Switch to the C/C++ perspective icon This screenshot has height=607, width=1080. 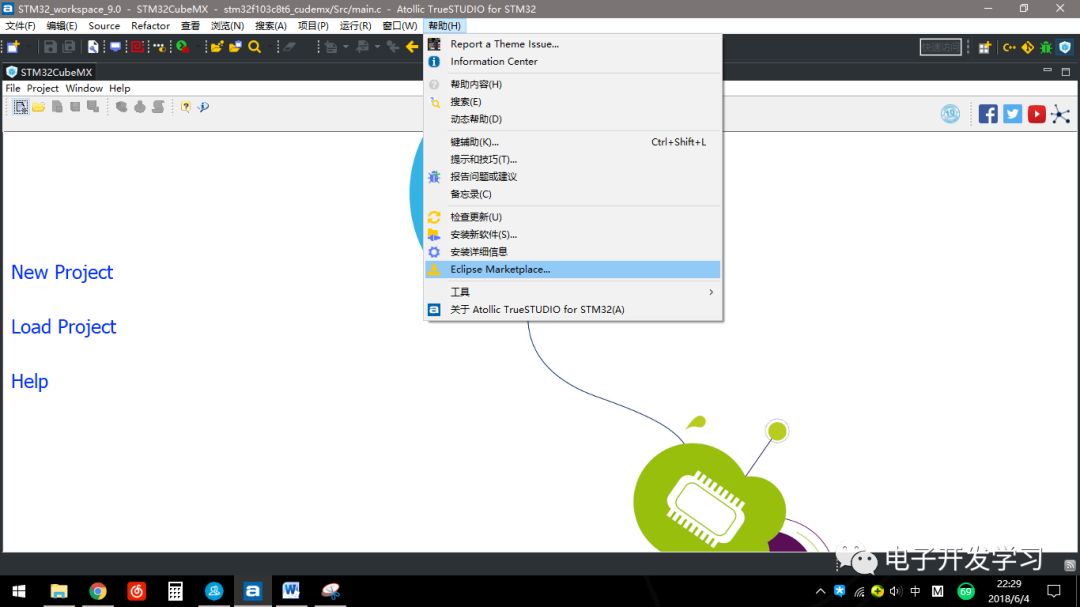[x=1009, y=47]
